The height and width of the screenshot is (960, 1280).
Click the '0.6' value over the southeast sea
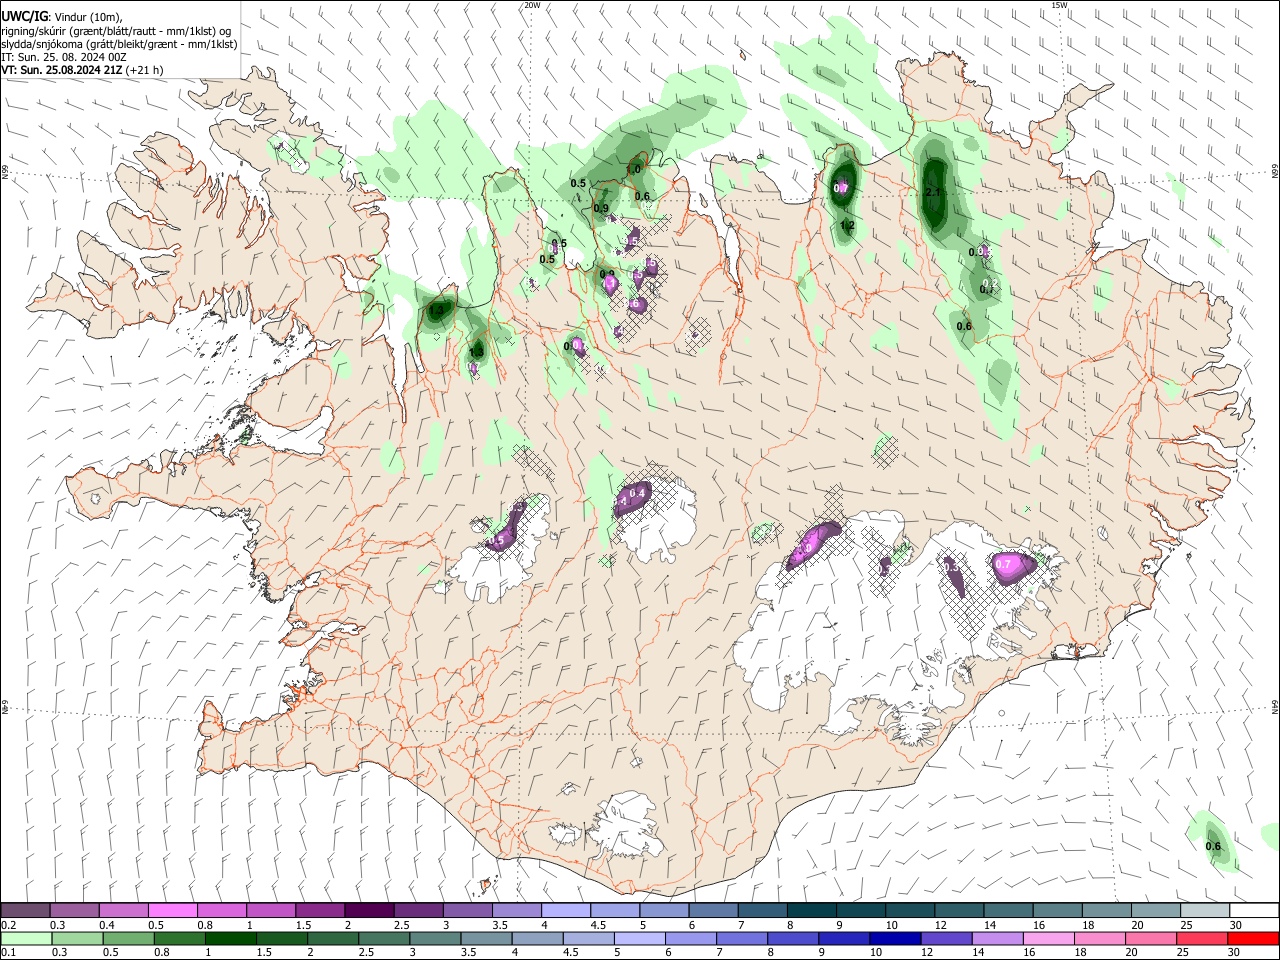pos(1213,847)
